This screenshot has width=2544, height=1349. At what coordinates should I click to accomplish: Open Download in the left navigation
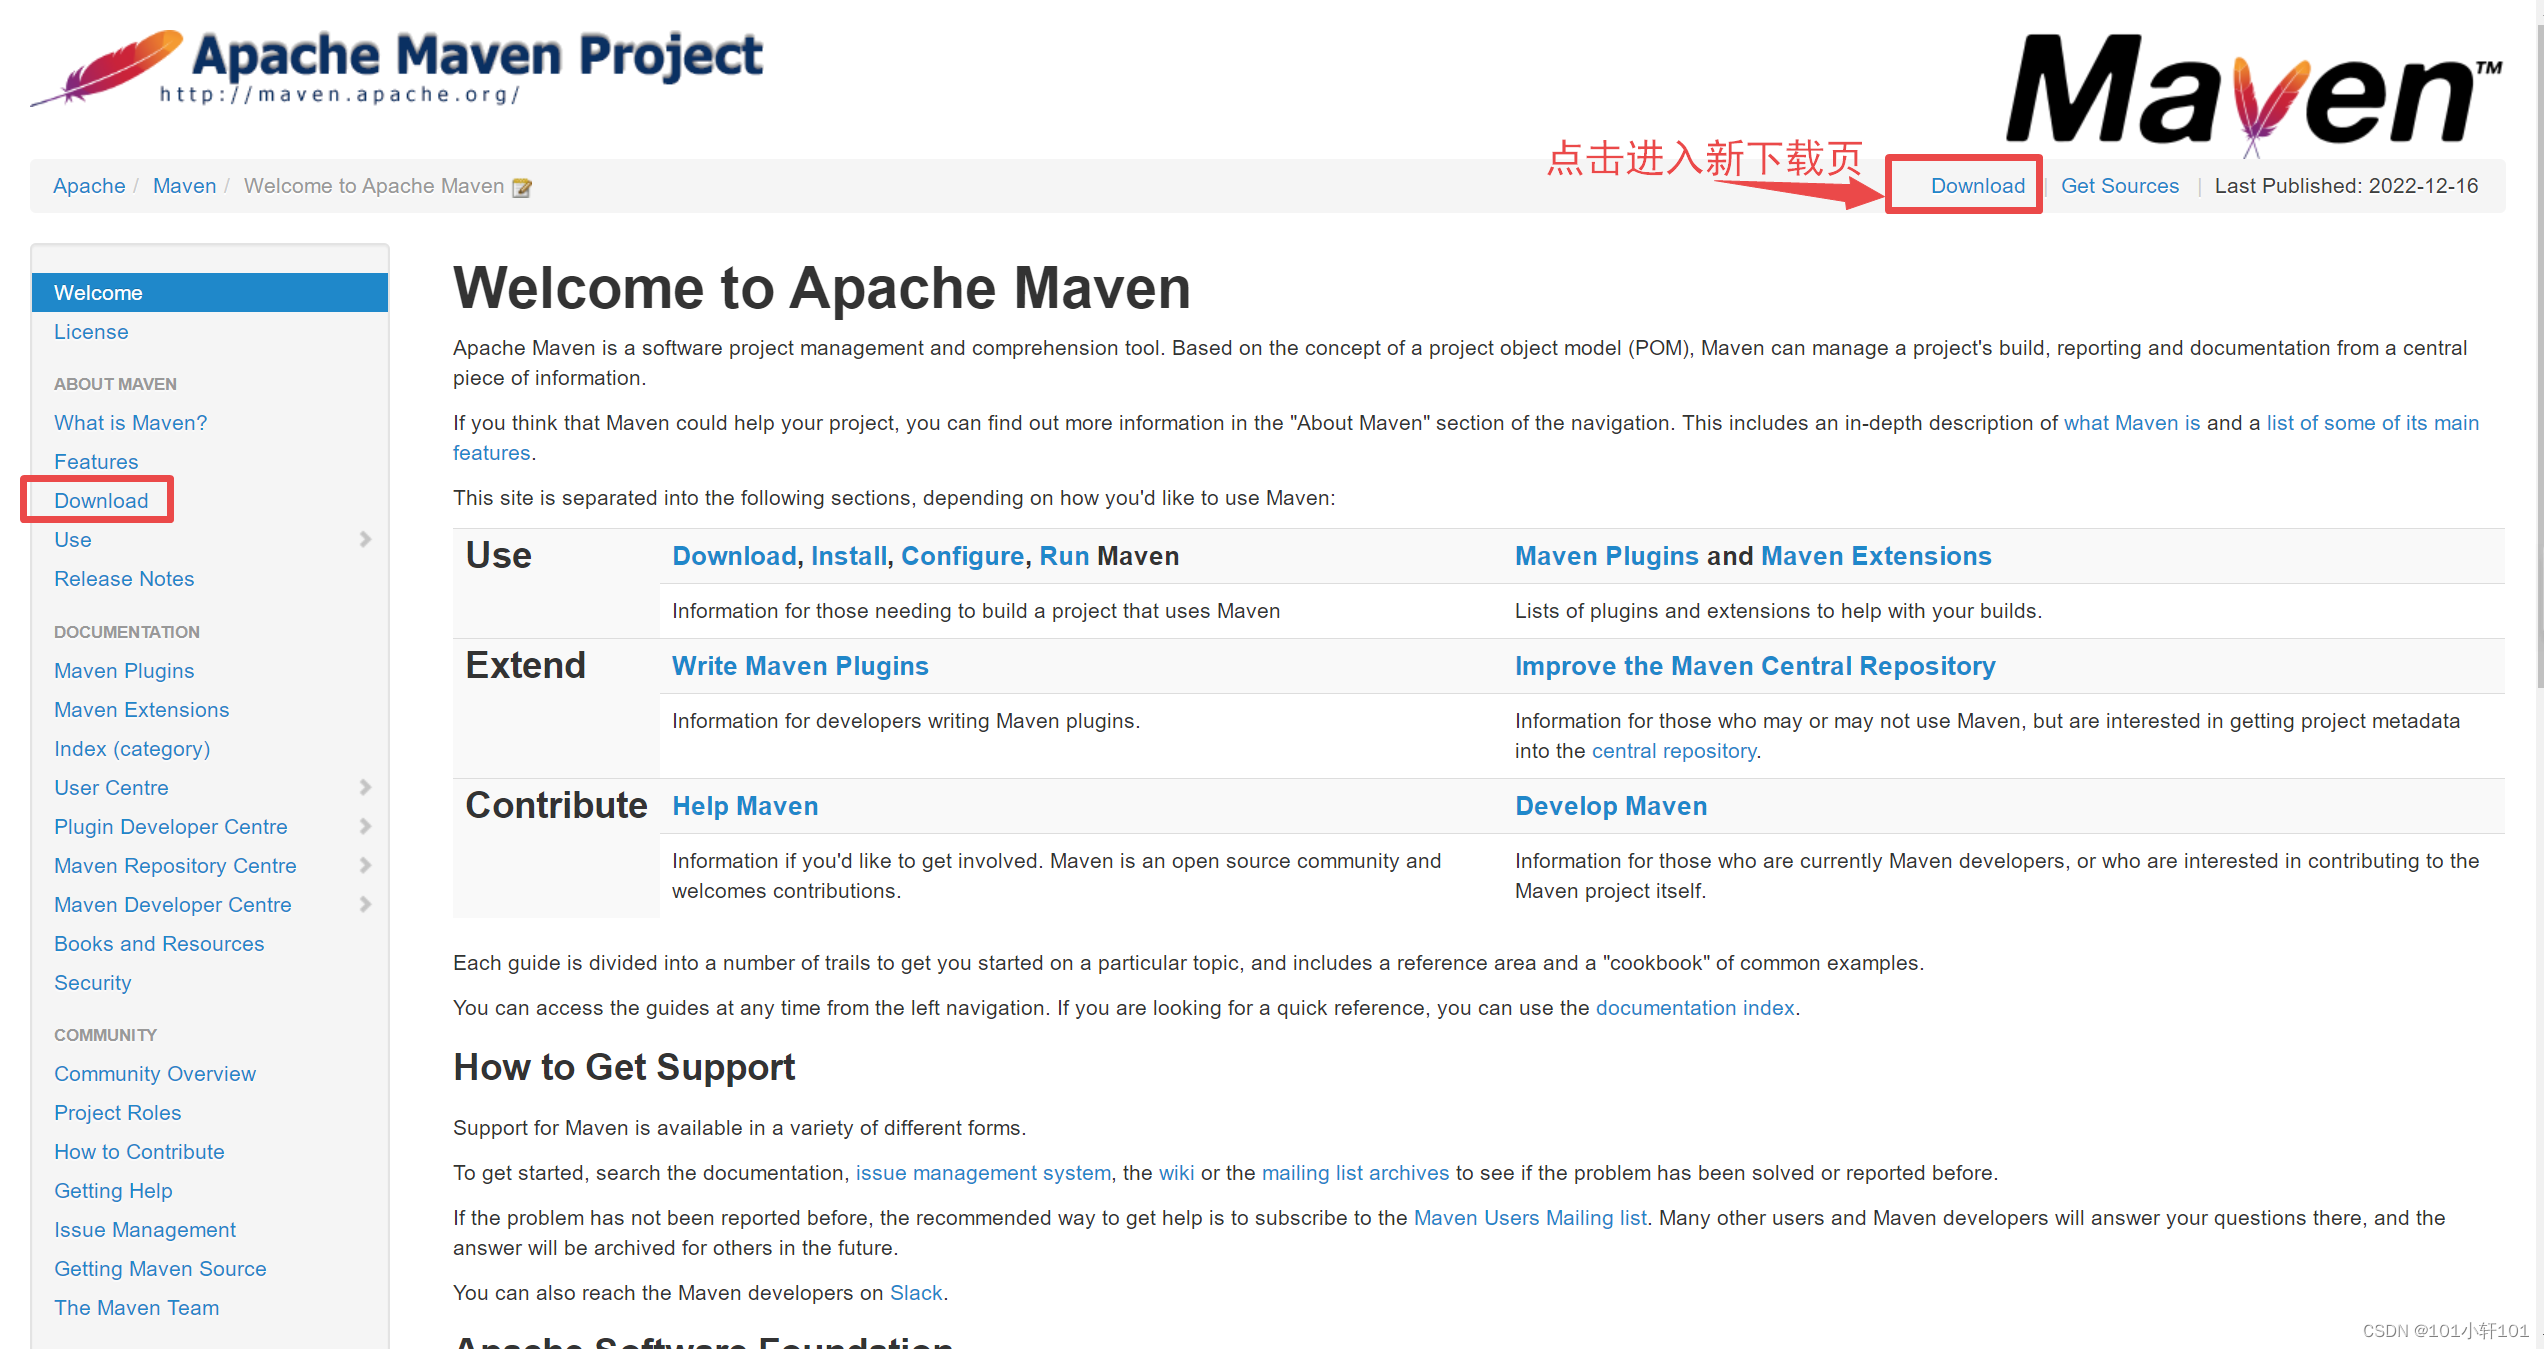[x=101, y=501]
